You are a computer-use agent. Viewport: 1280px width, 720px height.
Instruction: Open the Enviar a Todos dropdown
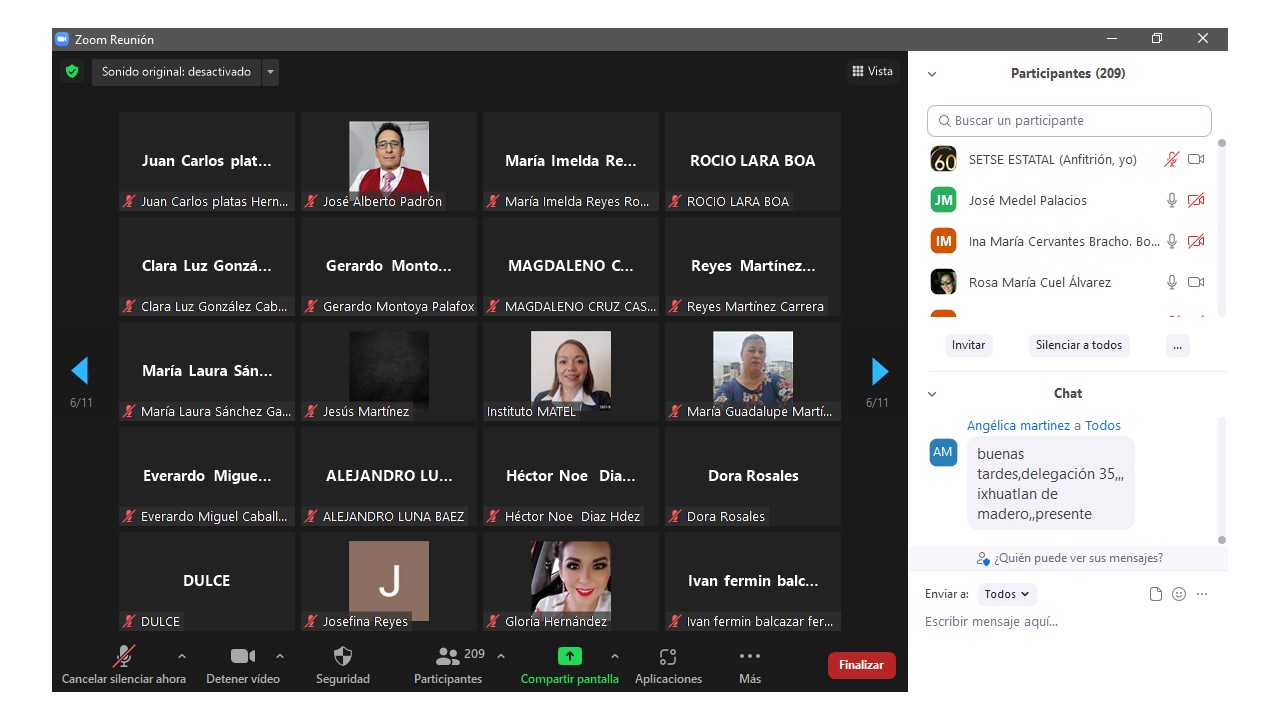1007,594
